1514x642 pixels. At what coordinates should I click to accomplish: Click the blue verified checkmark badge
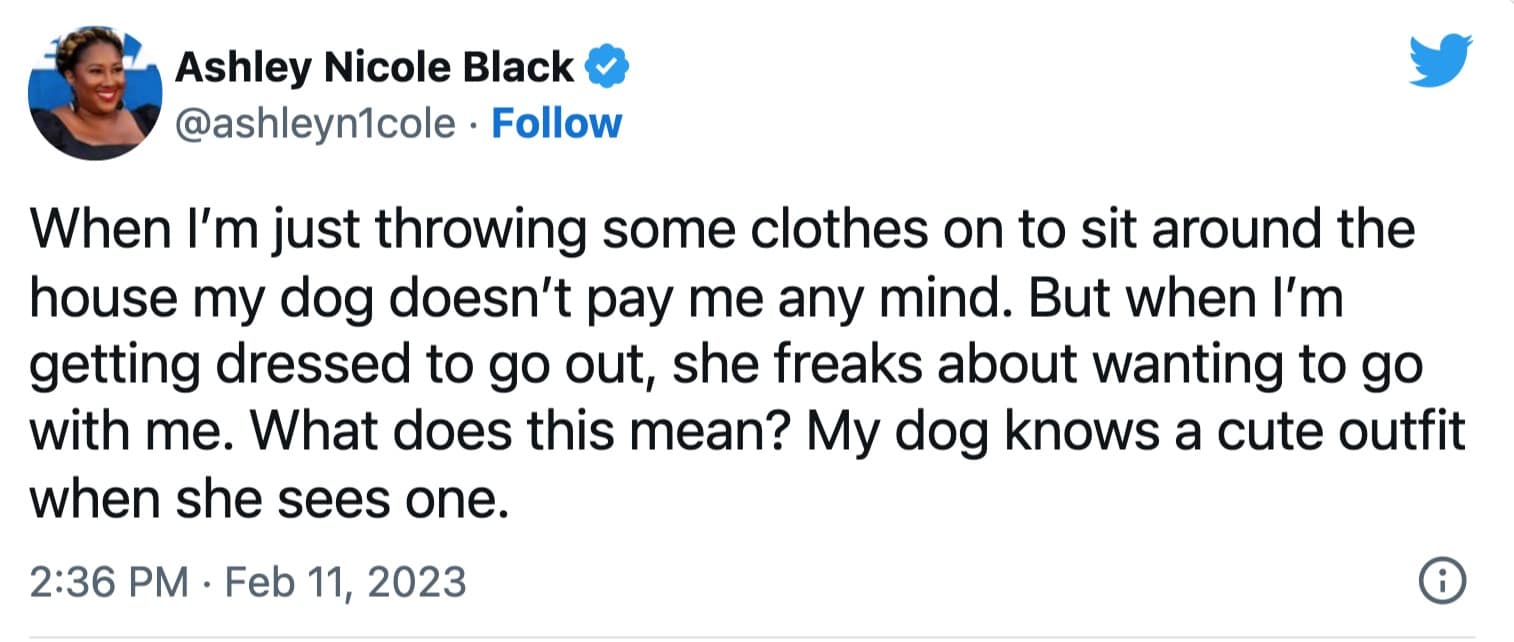(x=607, y=67)
